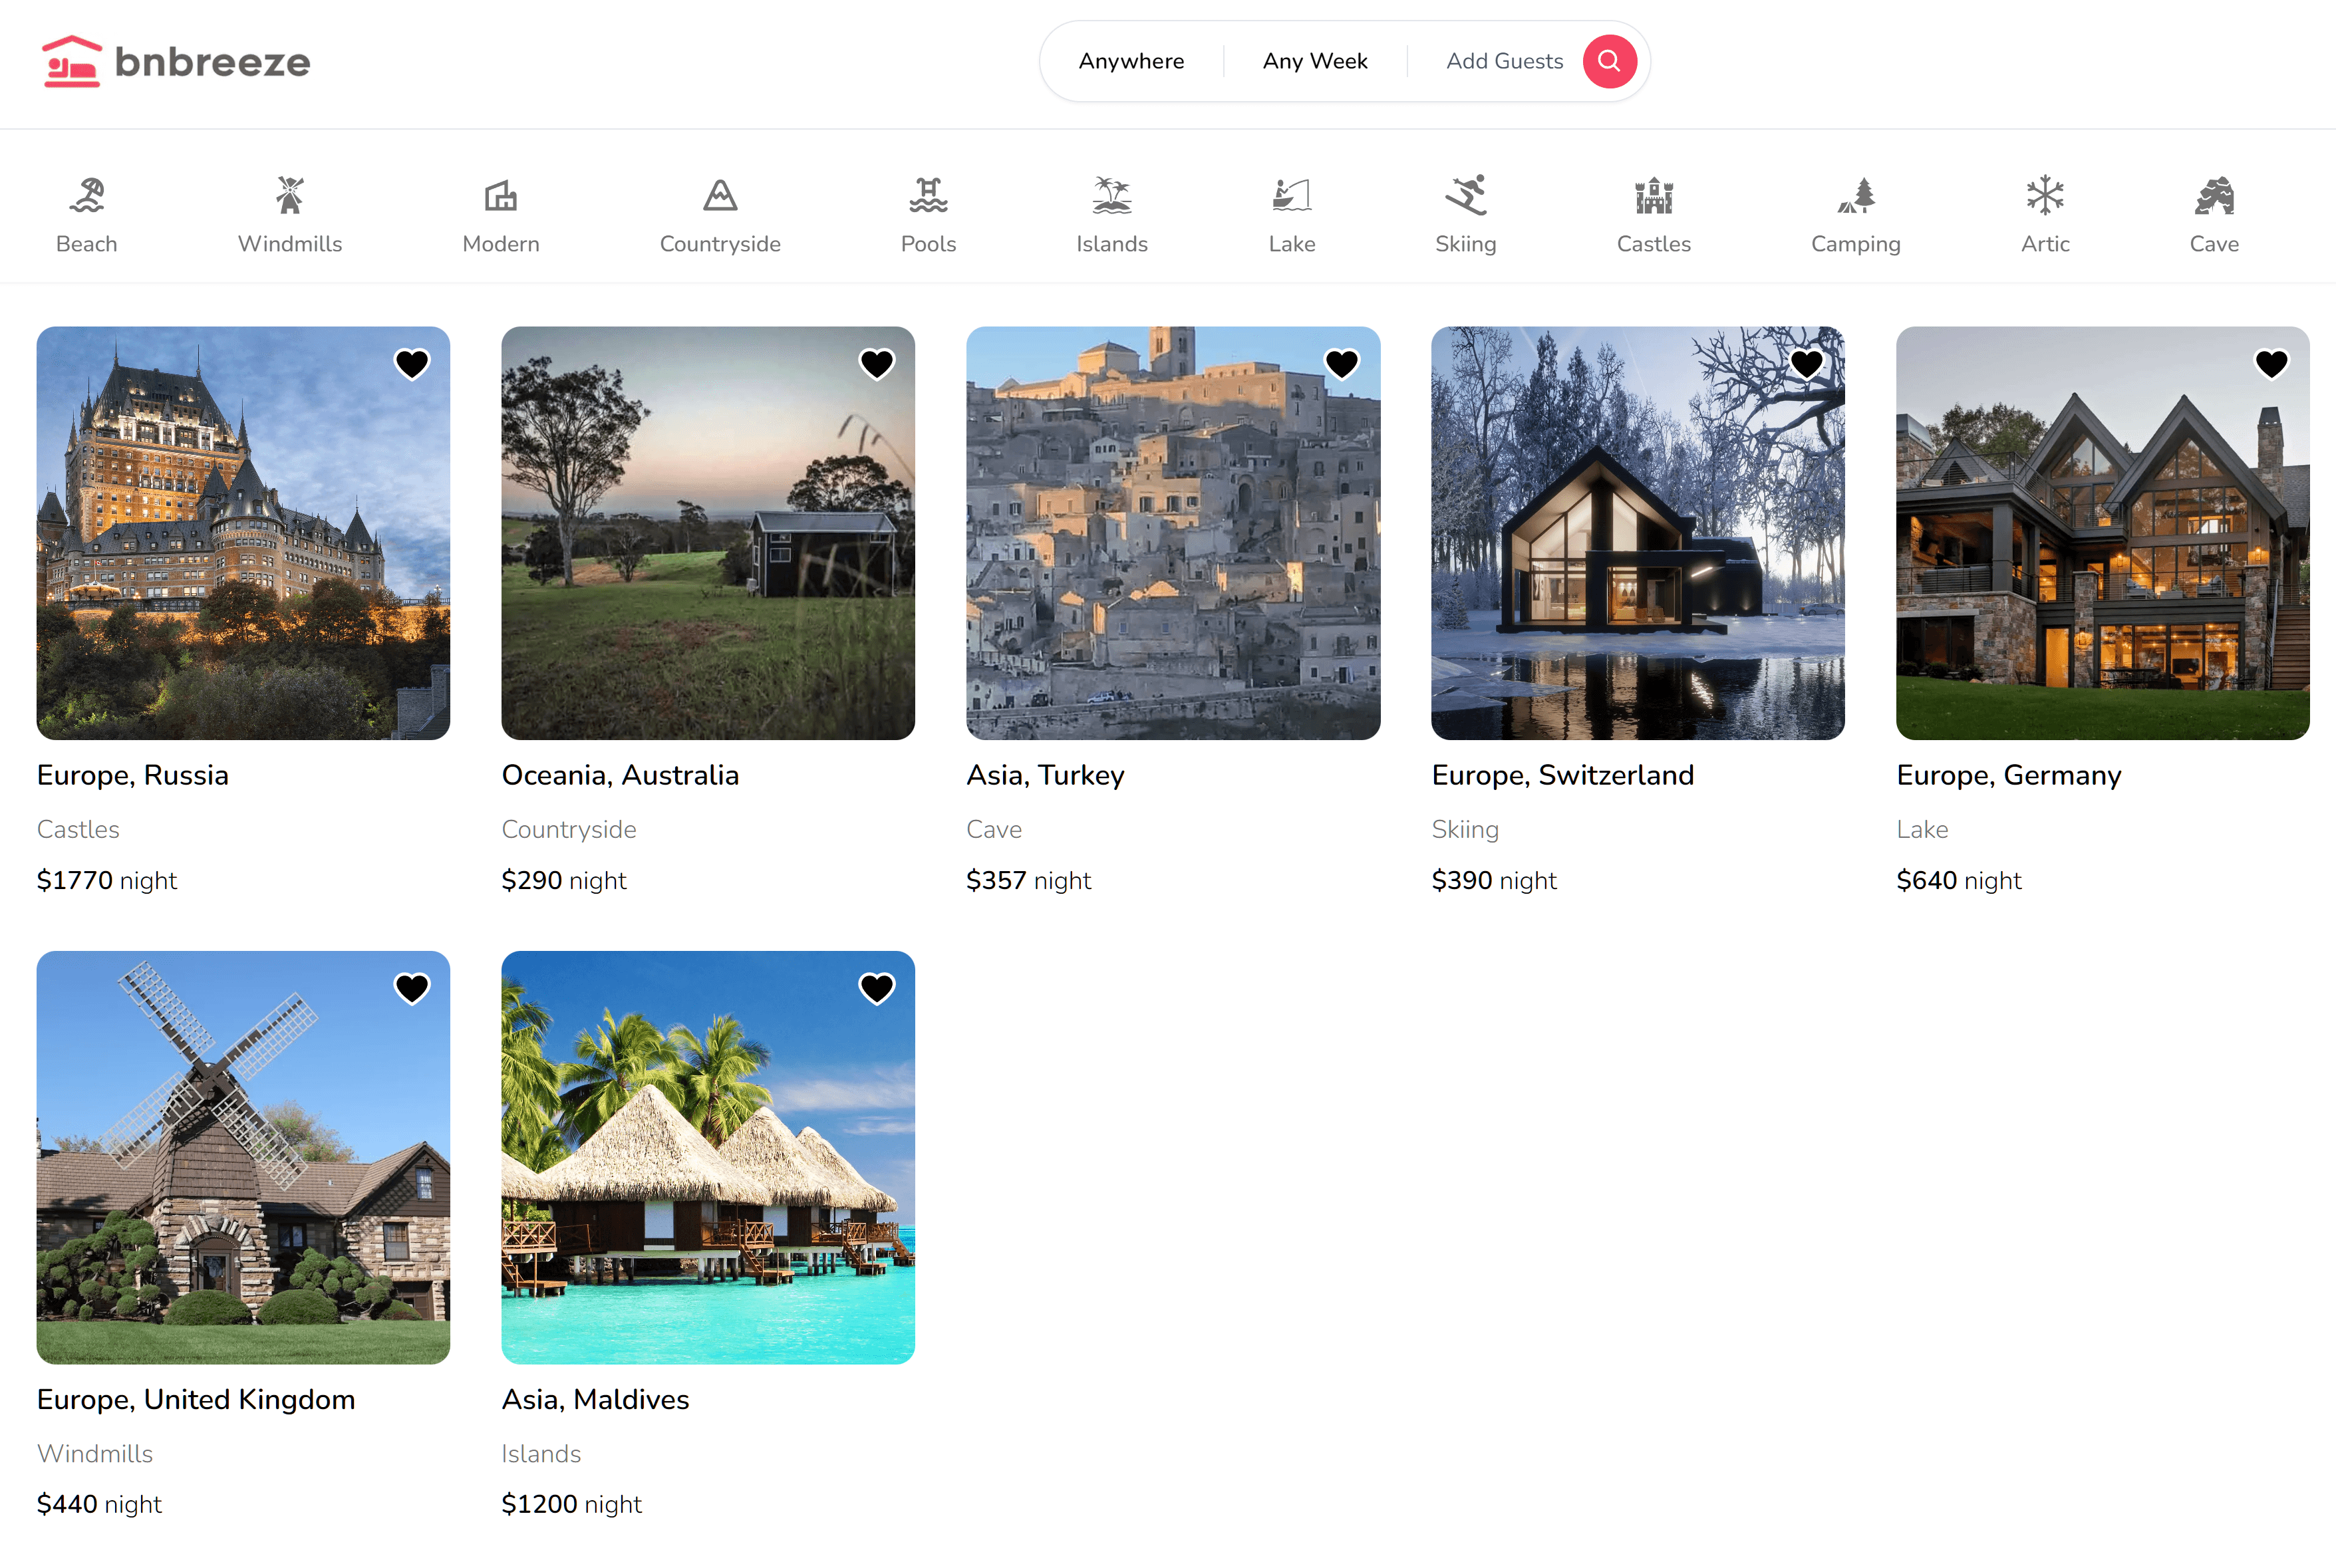
Task: Click the '$1200 night' price
Action: tap(571, 1504)
